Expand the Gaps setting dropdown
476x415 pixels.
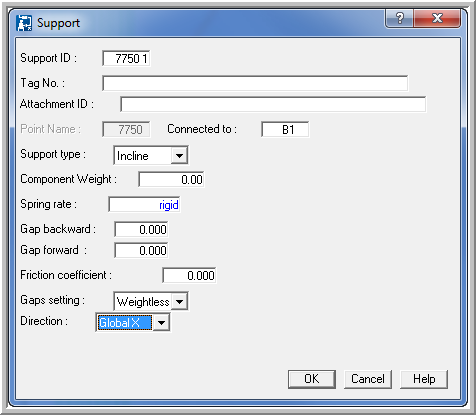tap(179, 302)
